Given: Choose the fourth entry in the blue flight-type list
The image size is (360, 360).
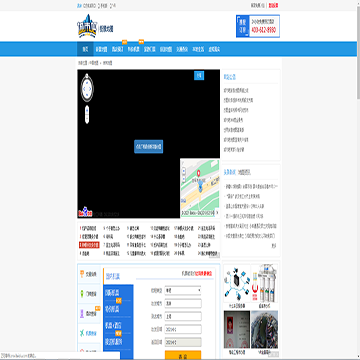Looking at the screenshot, I should pos(113,341).
